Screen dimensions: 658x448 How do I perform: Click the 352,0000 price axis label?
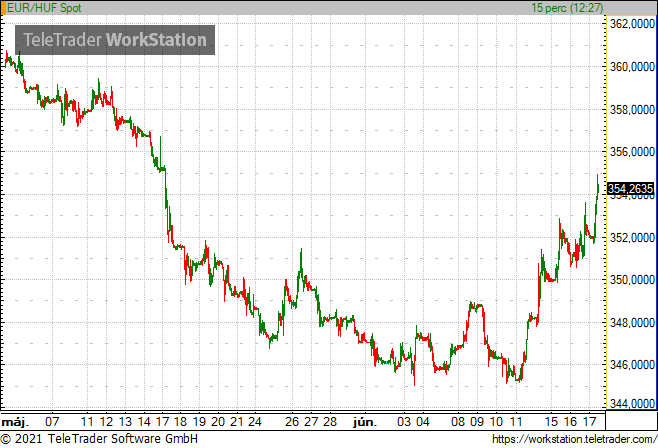[632, 237]
